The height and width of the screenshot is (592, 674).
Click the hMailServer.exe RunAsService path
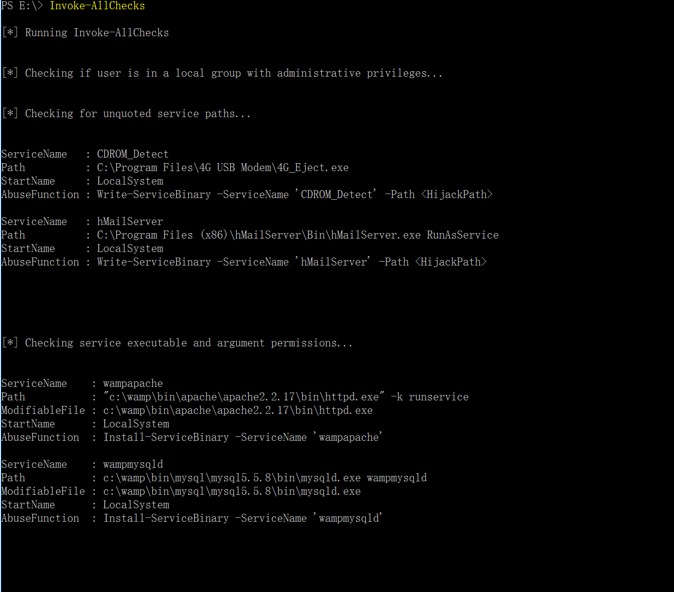[x=297, y=235]
